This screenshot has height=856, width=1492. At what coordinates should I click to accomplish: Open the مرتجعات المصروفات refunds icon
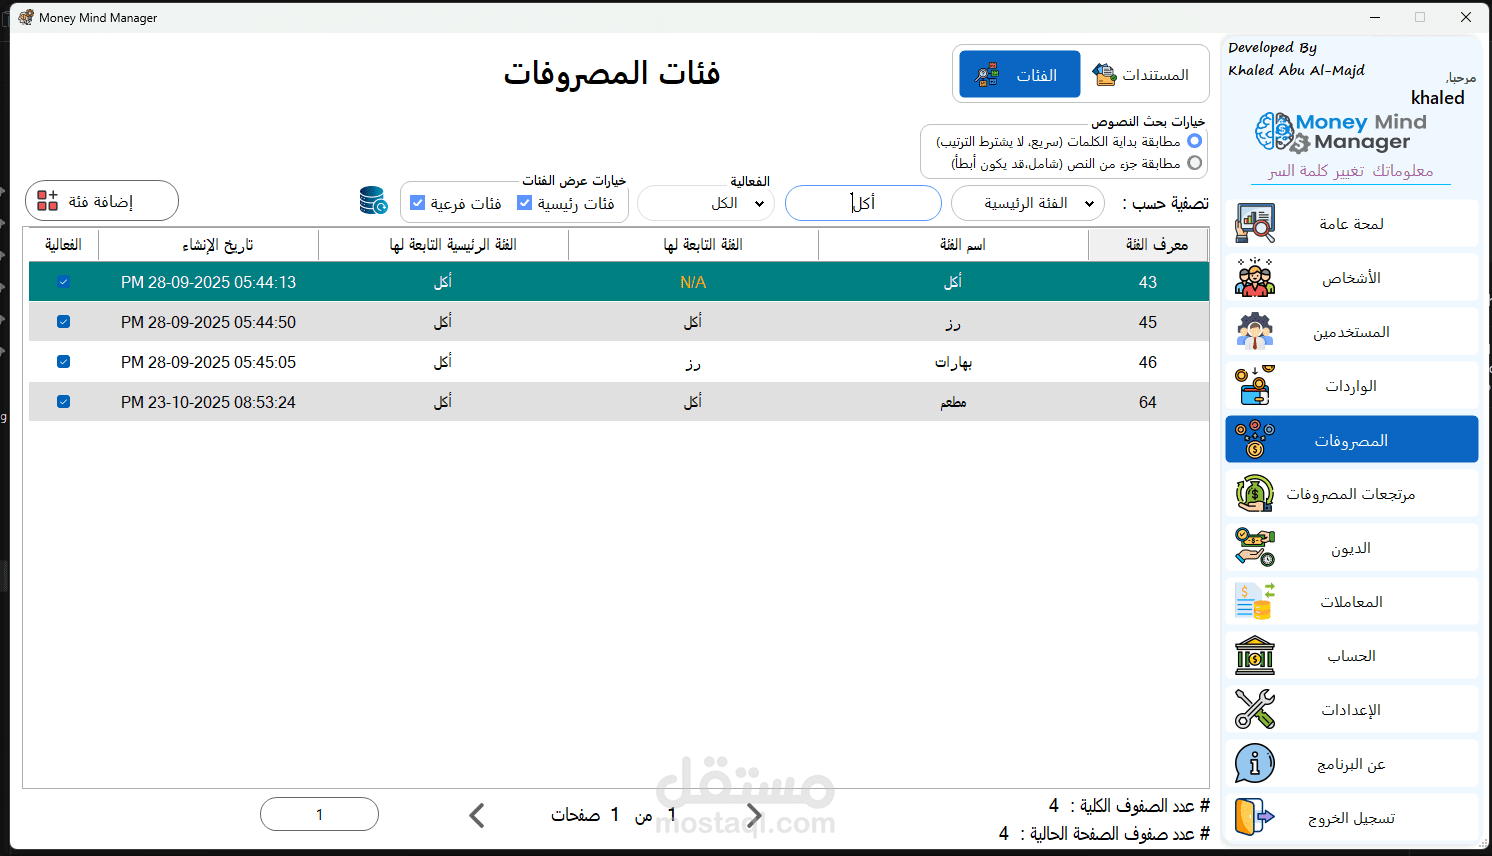tap(1255, 493)
